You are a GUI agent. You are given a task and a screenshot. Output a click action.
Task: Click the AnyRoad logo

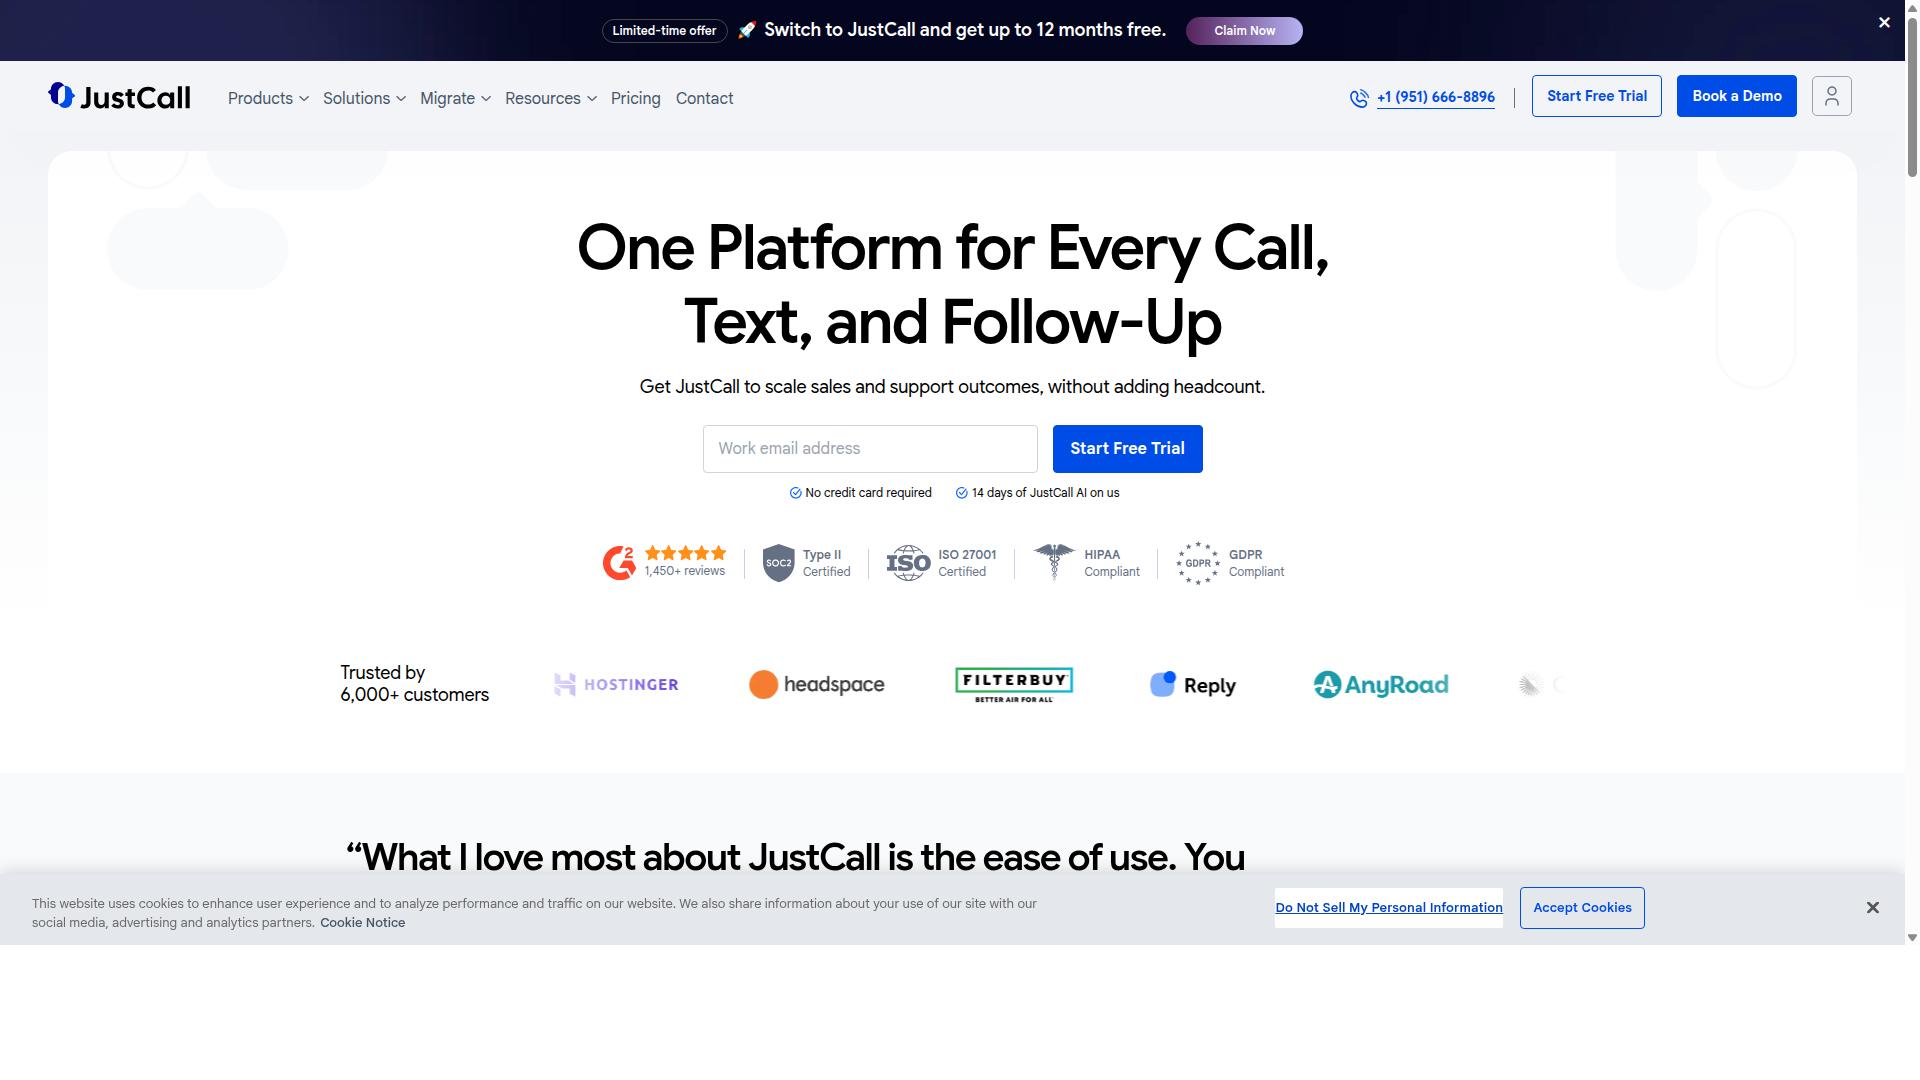click(1380, 685)
